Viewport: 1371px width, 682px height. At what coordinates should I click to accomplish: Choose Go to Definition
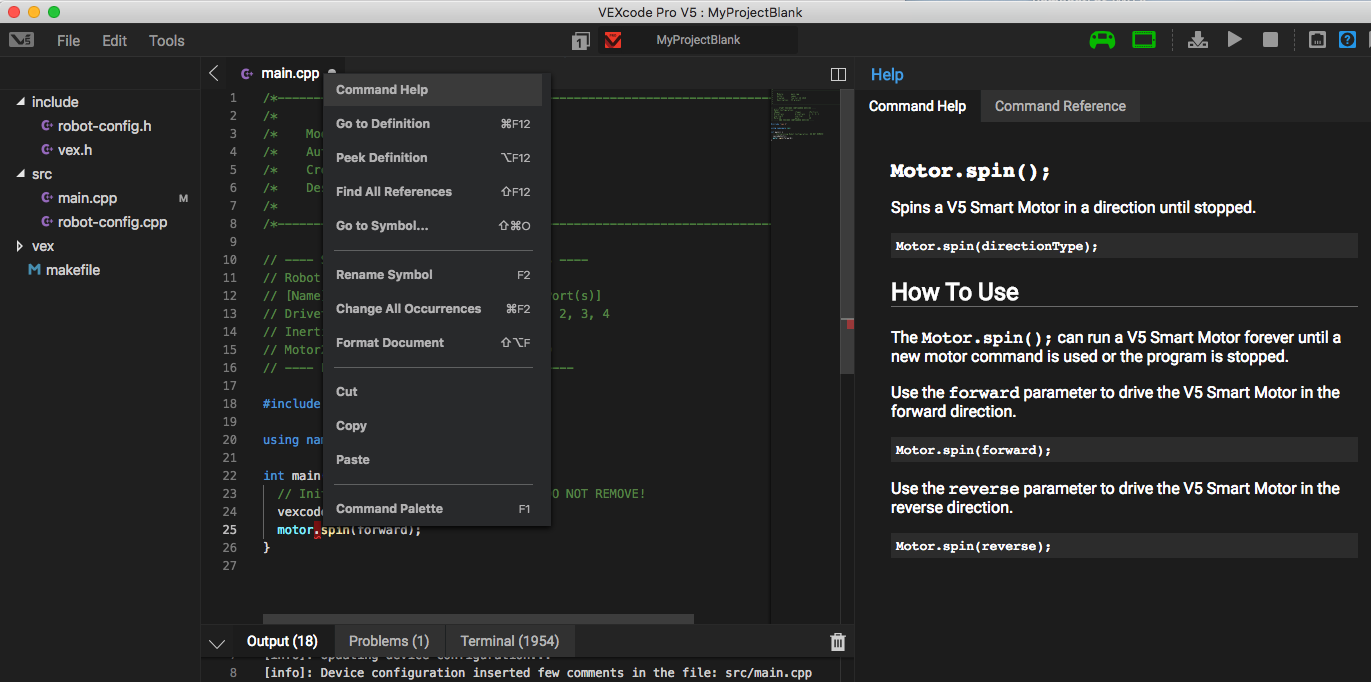433,124
